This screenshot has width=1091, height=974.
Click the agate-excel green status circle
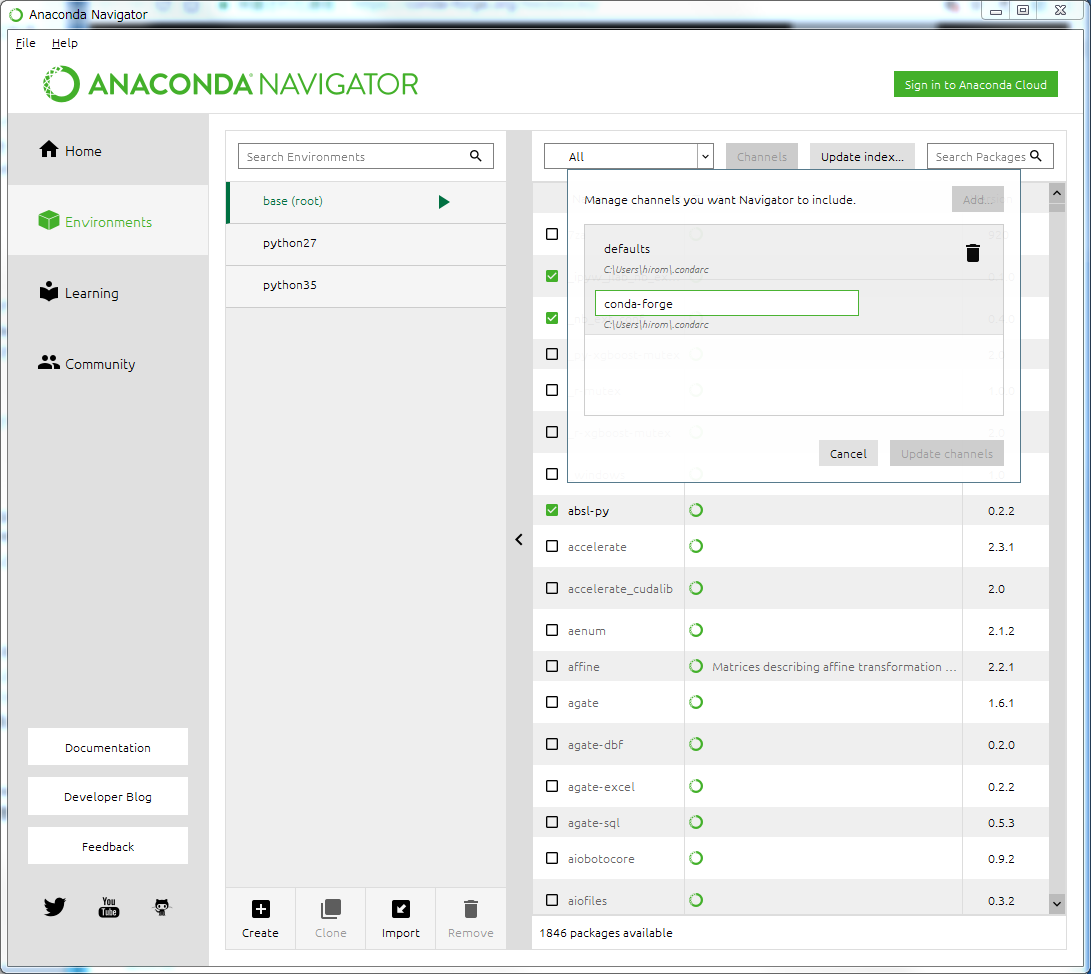[x=696, y=785]
